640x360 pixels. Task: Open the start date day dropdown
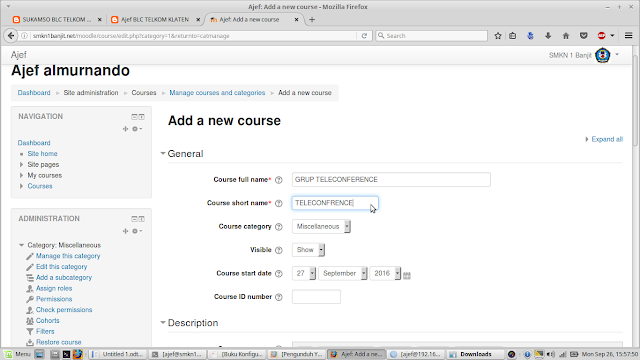tap(304, 273)
